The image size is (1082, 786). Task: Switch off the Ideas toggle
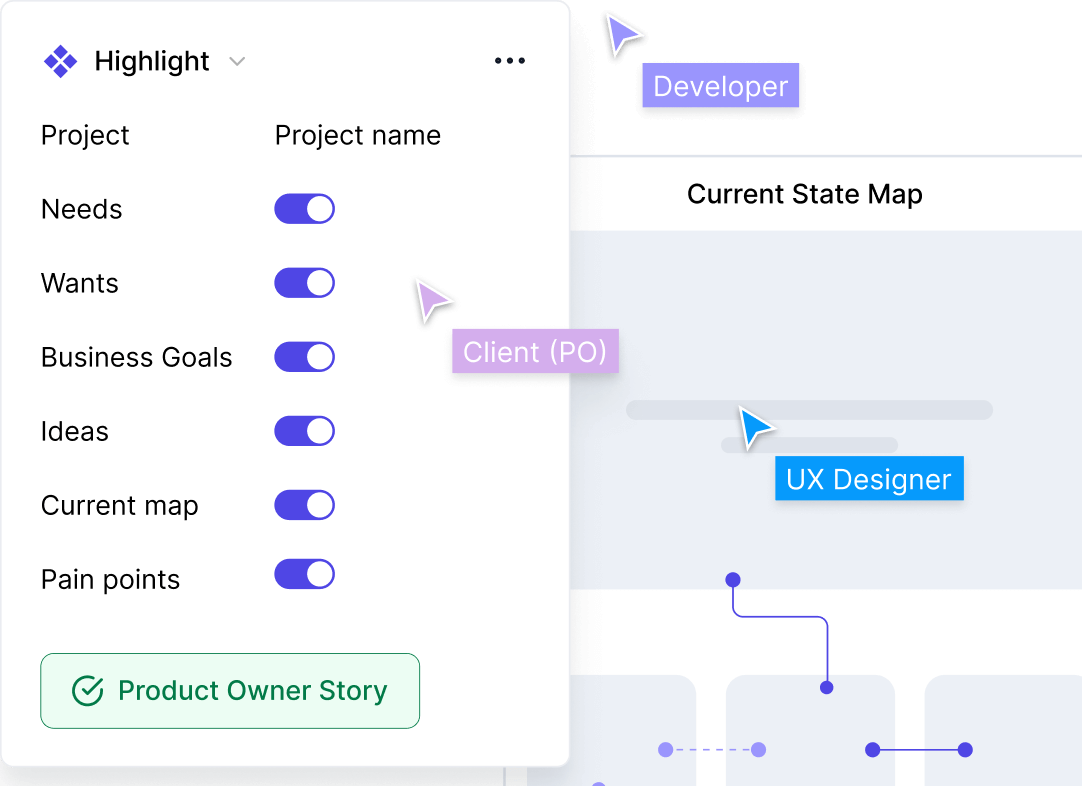305,431
